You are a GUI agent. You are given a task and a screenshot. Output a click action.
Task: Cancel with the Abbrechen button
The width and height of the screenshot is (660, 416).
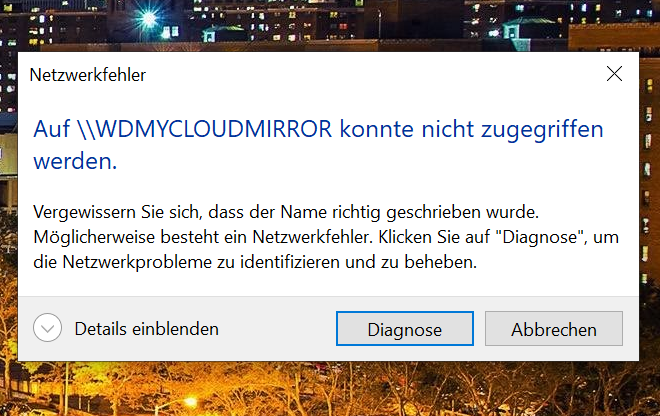tap(554, 329)
